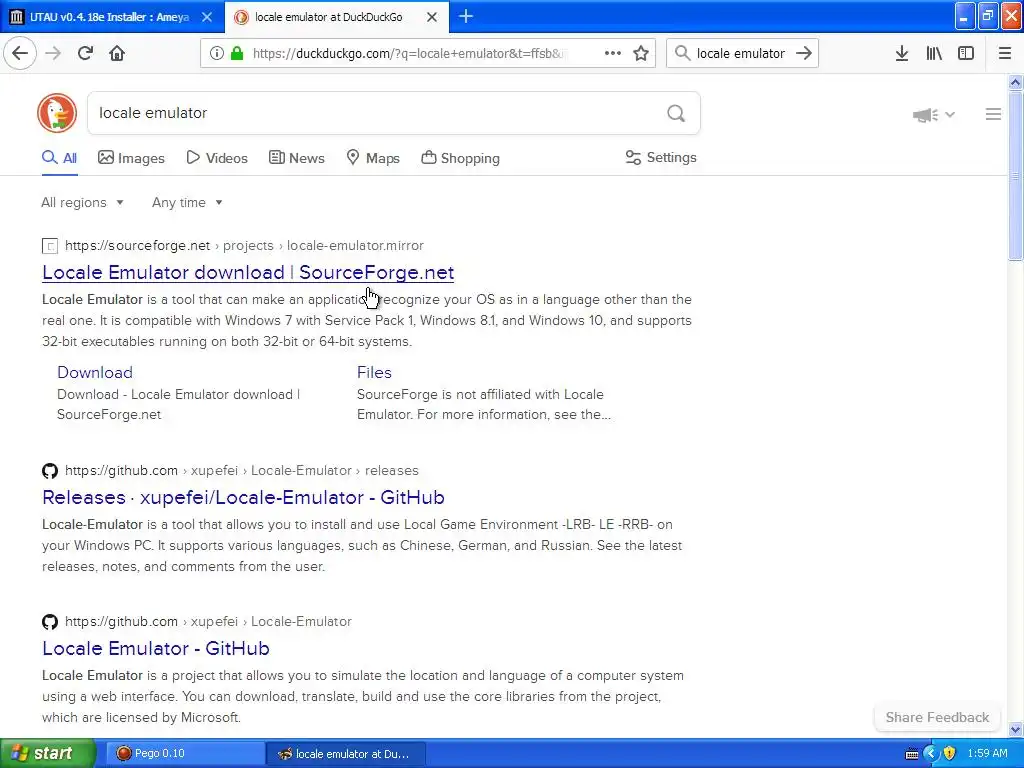The width and height of the screenshot is (1024, 768).
Task: Switch to Shopping results
Action: 460,158
